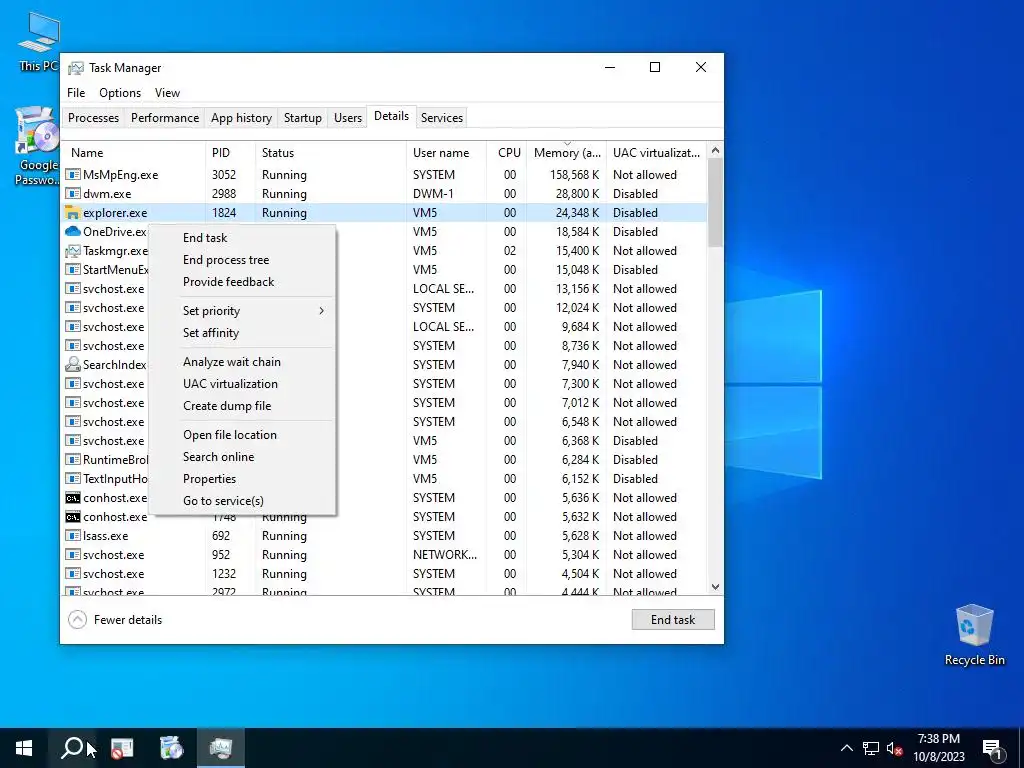Sort by the Status column header

pos(330,153)
